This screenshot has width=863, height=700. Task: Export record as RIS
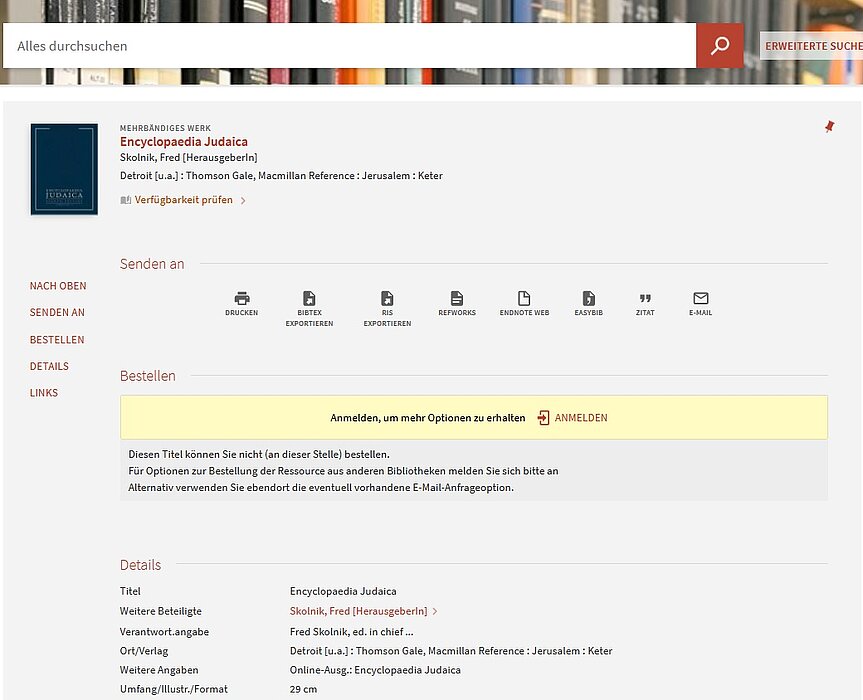pos(387,309)
